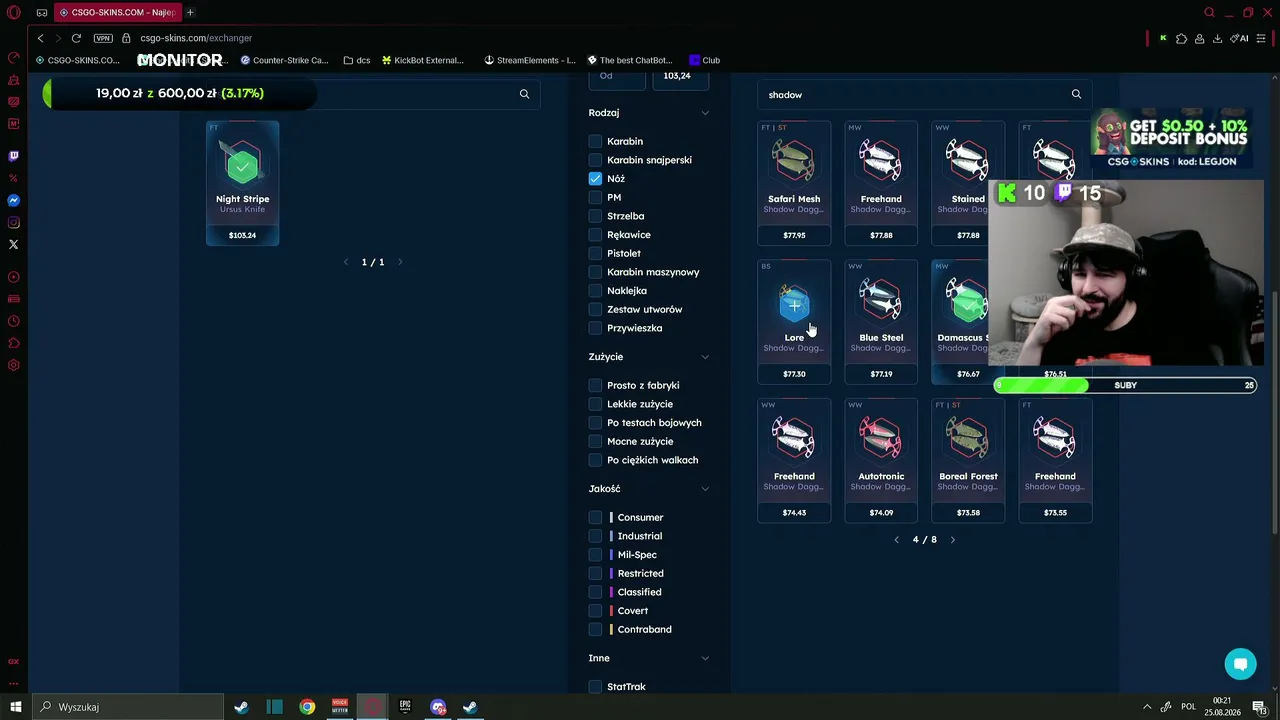Open the Windows notification center icon
1280x720 pixels.
pos(1261,707)
